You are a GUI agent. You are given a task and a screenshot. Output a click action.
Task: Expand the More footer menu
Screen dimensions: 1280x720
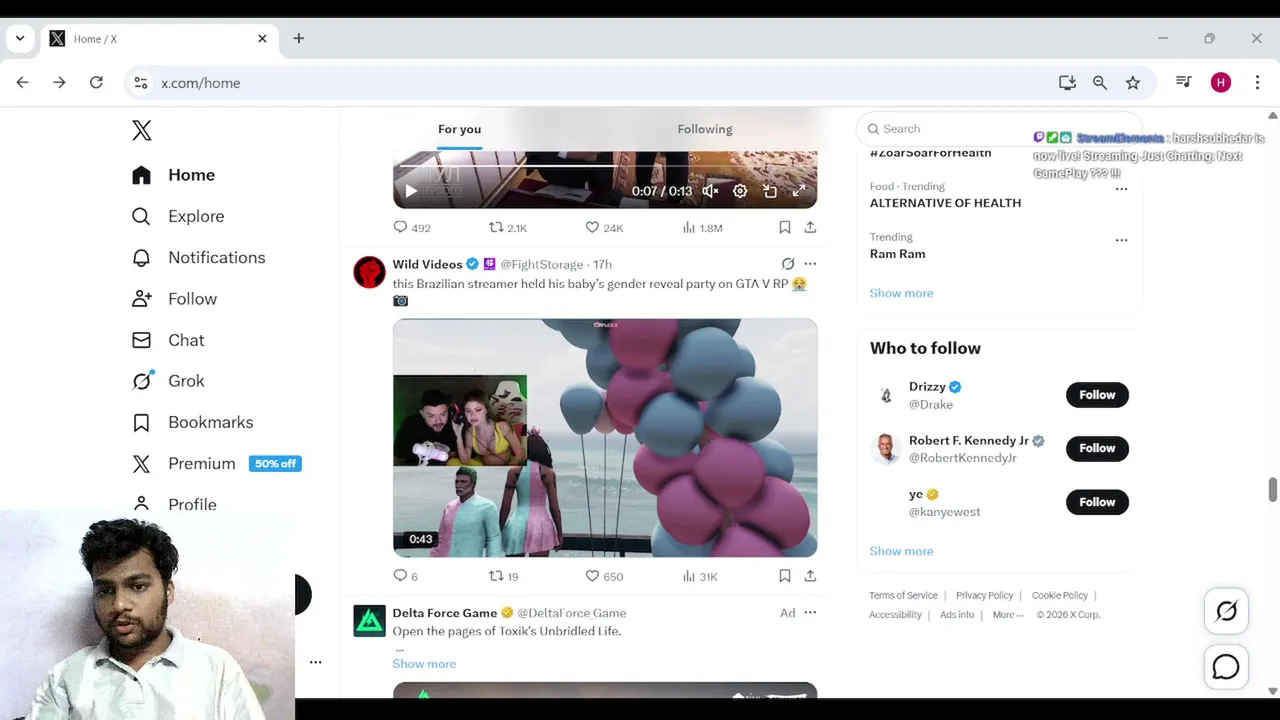click(1008, 615)
